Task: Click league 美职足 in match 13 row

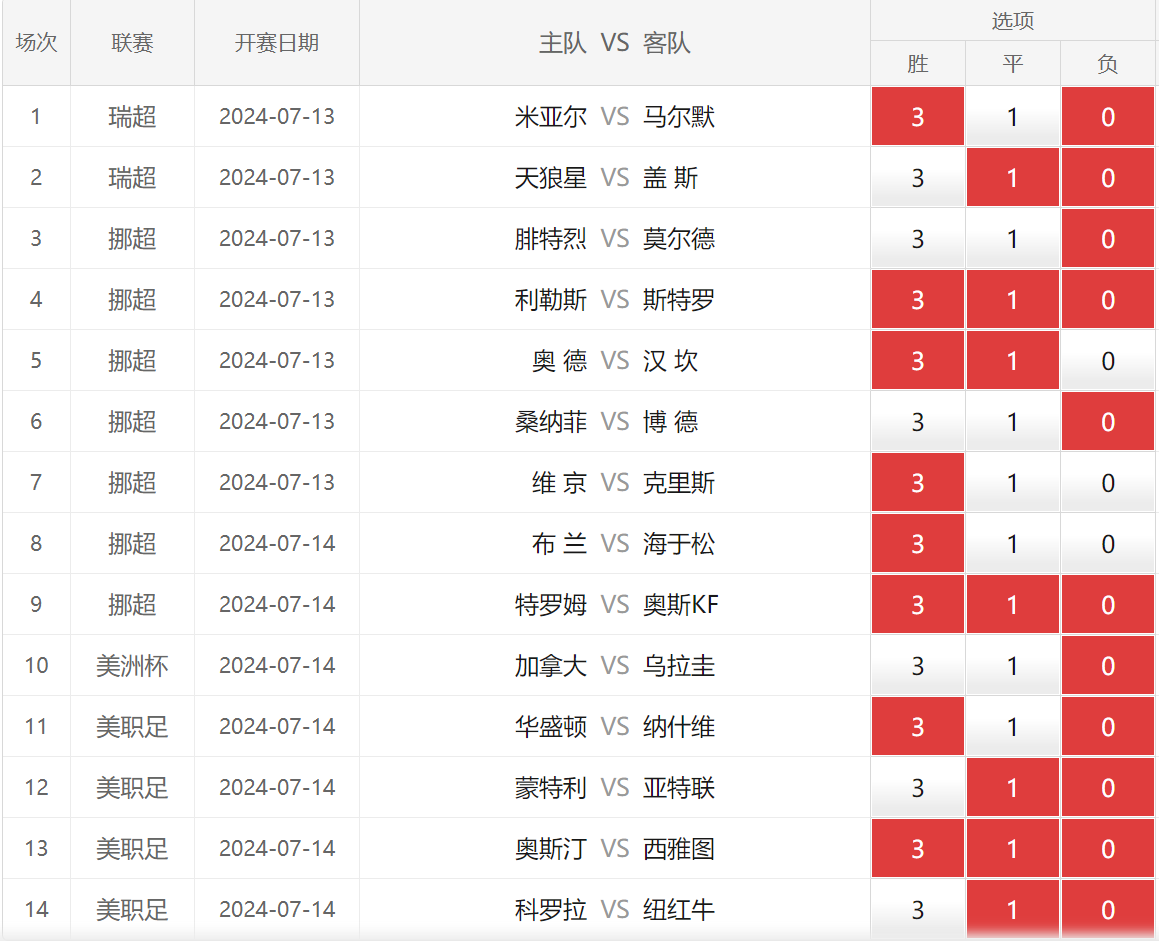Action: [x=132, y=848]
